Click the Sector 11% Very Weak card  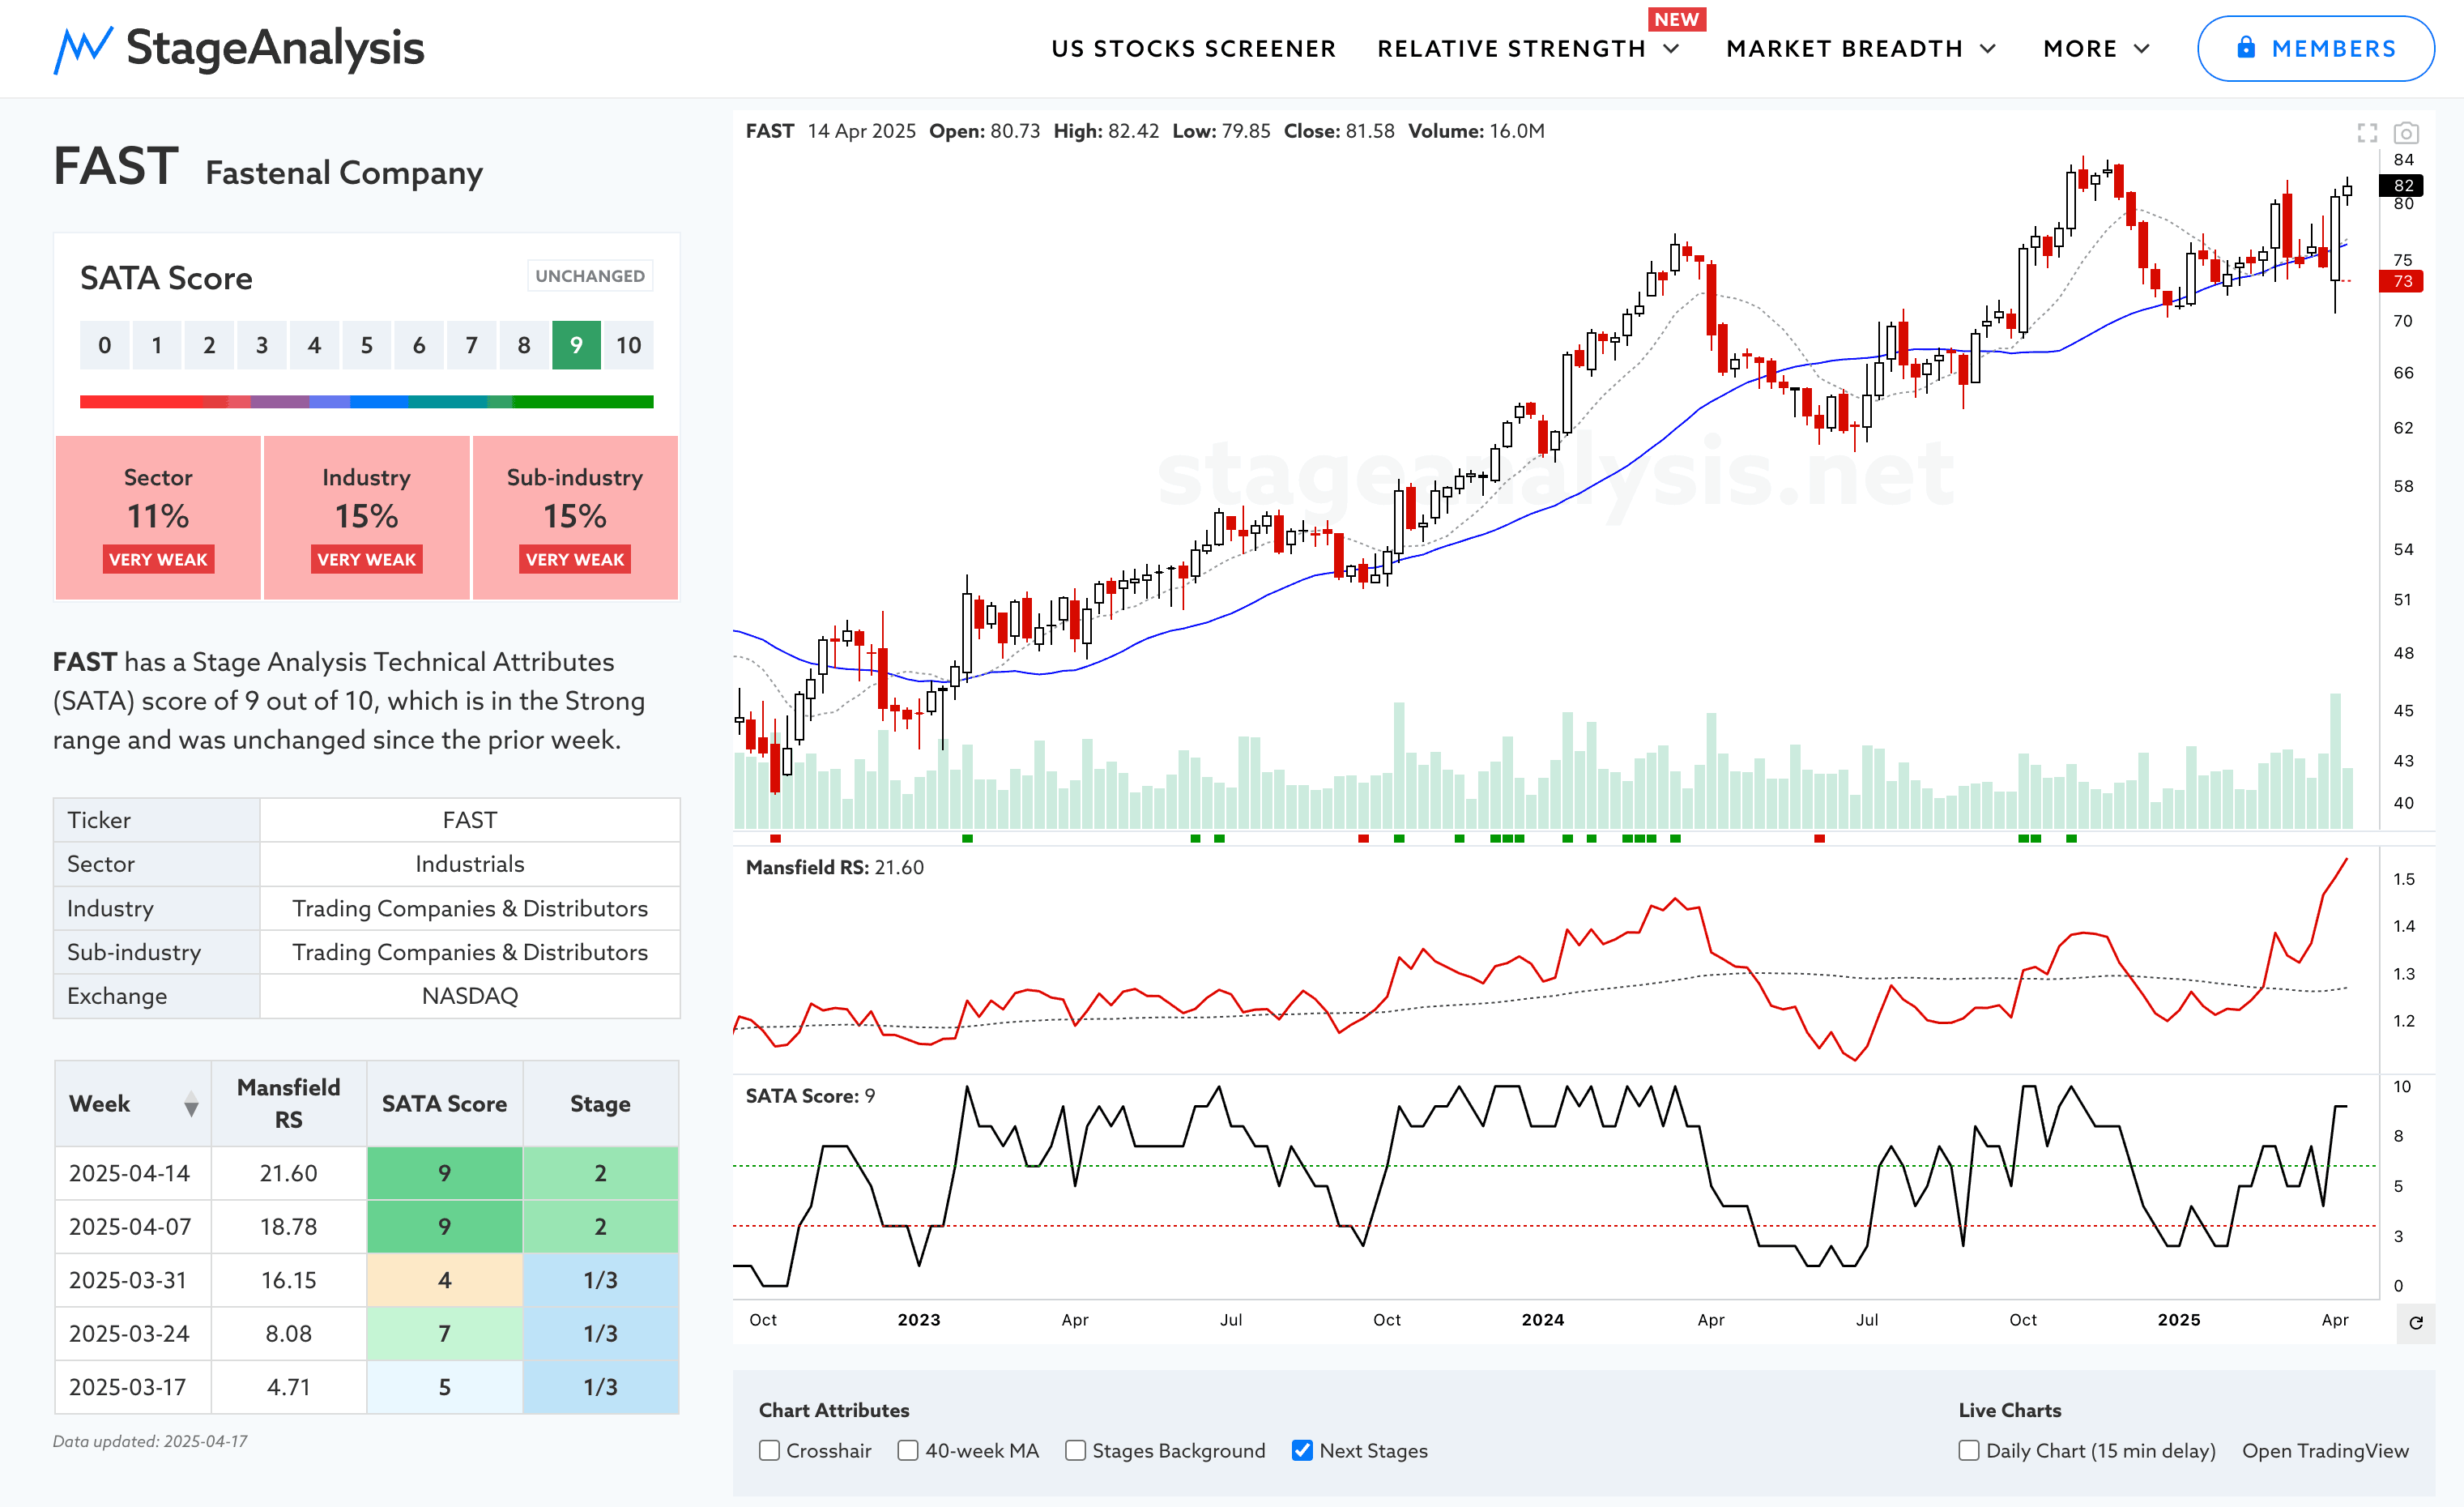pyautogui.click(x=158, y=517)
